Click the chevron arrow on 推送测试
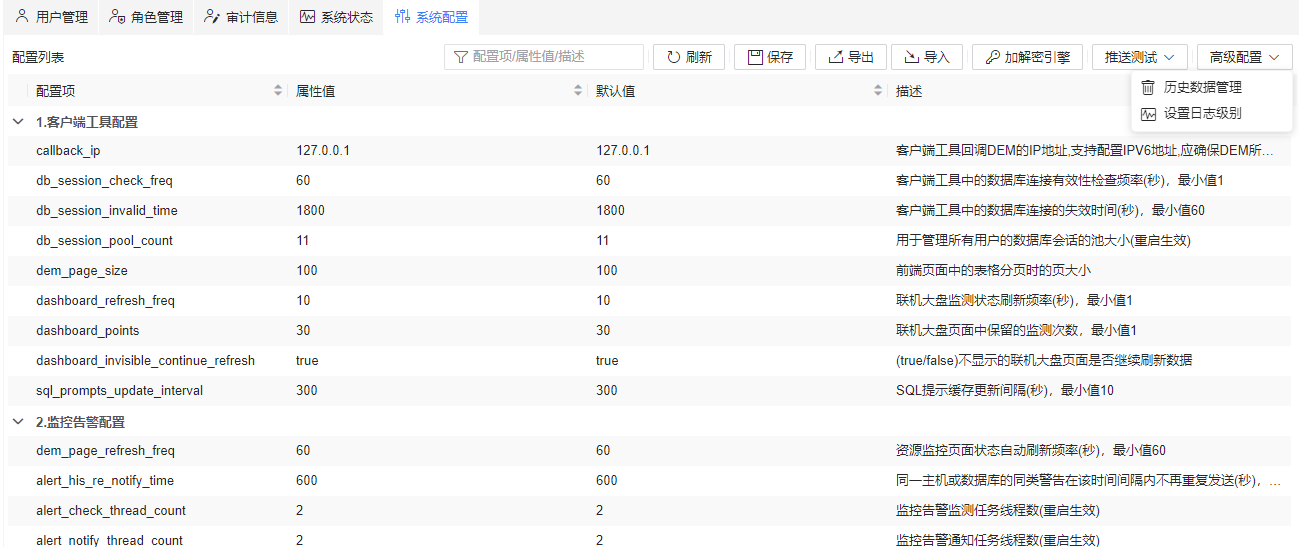 pyautogui.click(x=1169, y=58)
